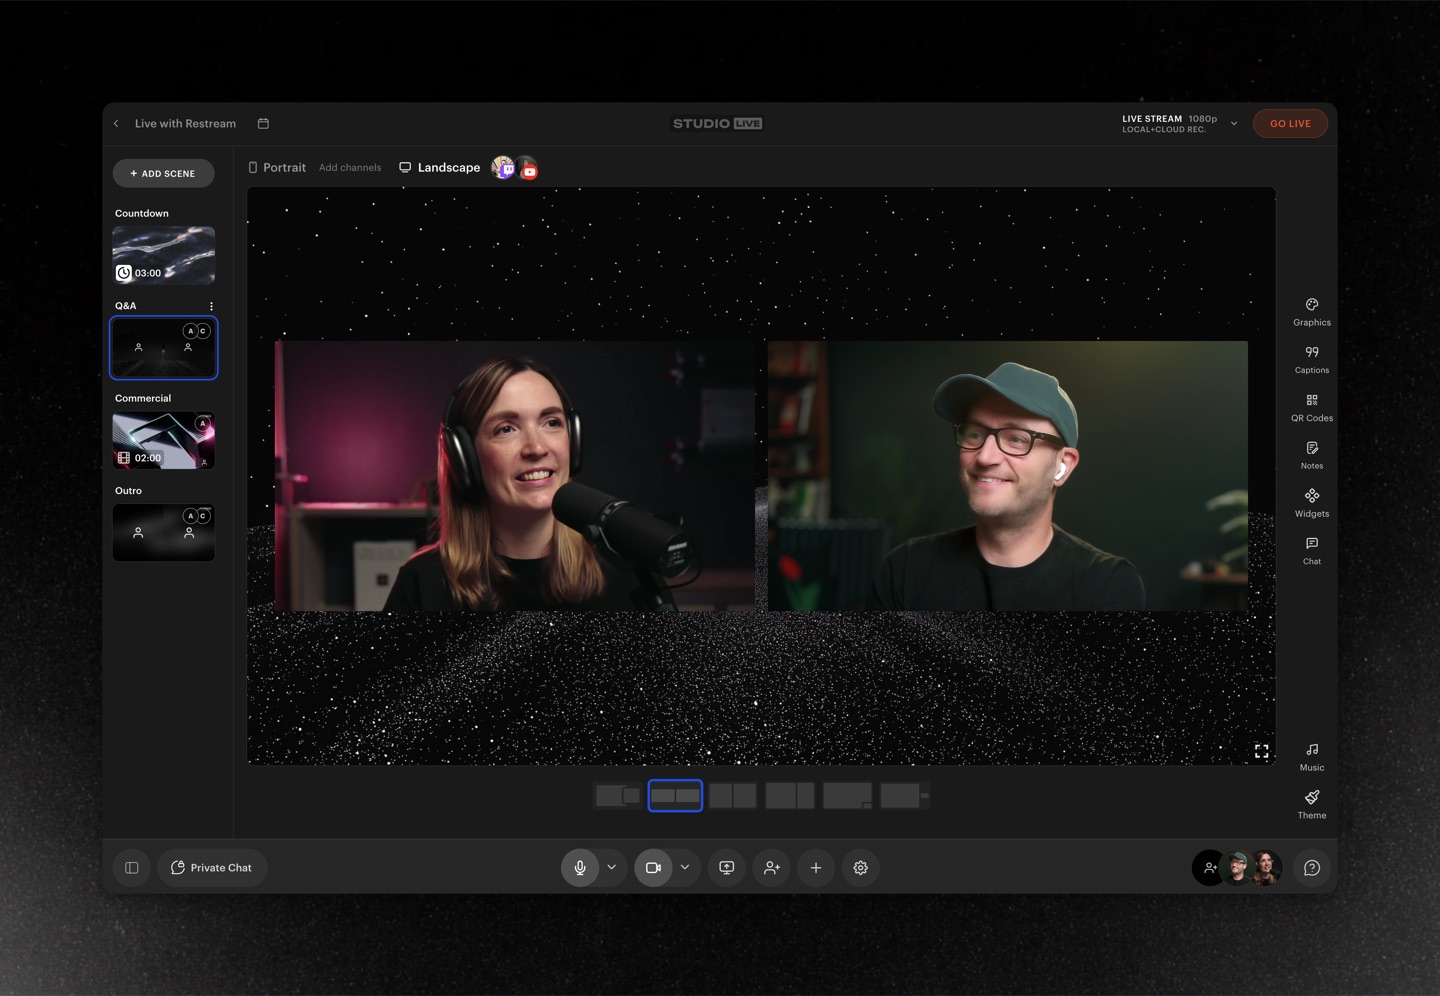This screenshot has width=1440, height=996.
Task: Go back using the header back arrow
Action: 116,124
